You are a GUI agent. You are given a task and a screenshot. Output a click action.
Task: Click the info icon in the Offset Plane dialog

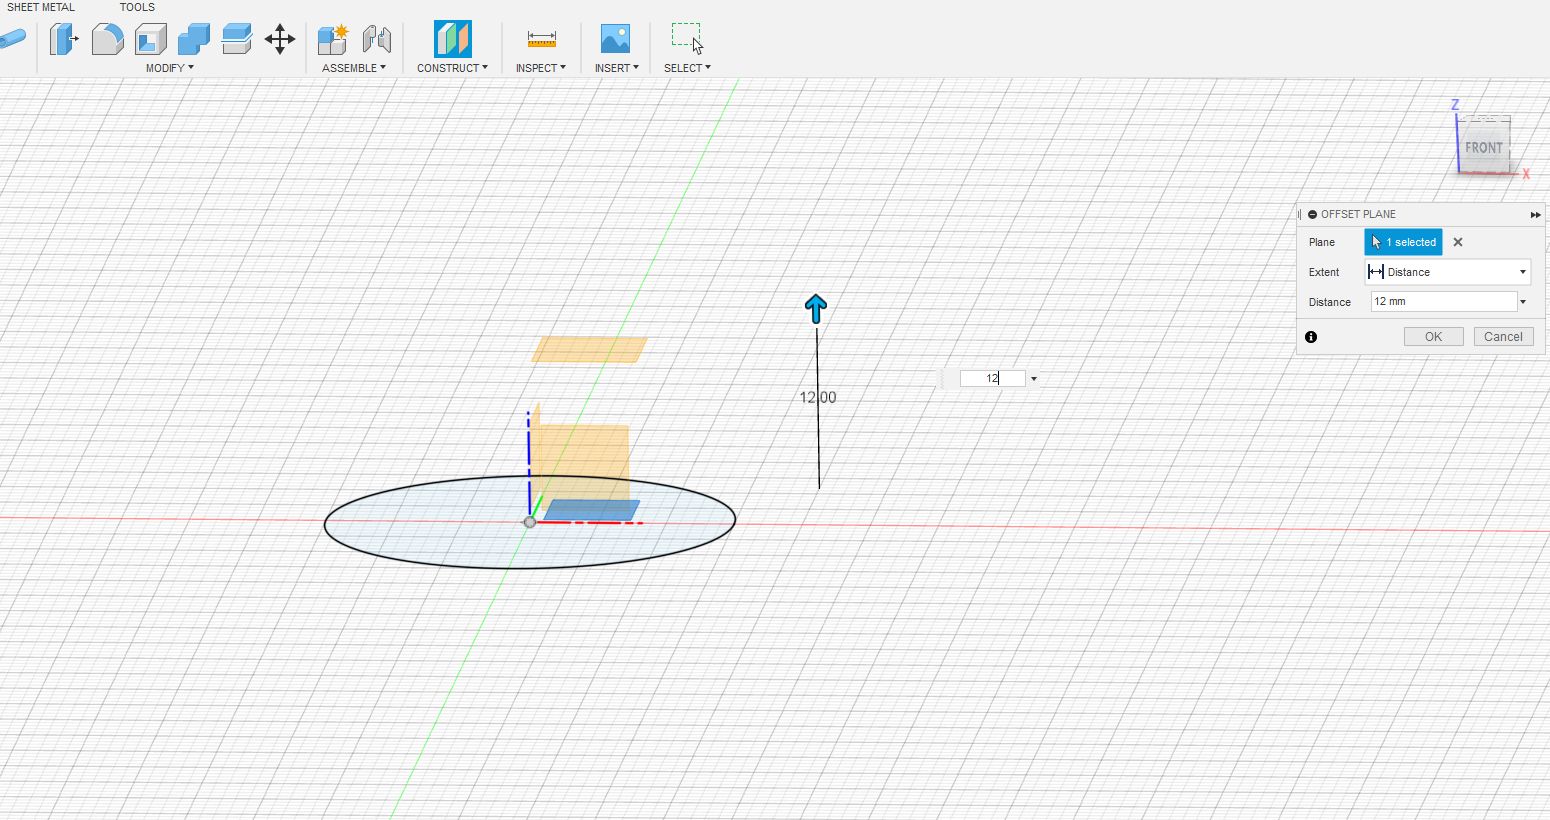coord(1311,337)
